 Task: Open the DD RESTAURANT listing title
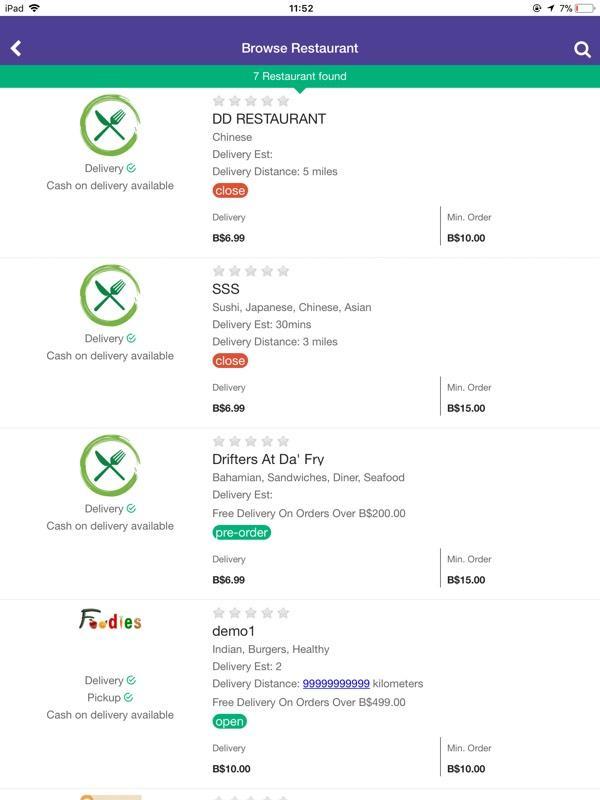pyautogui.click(x=269, y=119)
